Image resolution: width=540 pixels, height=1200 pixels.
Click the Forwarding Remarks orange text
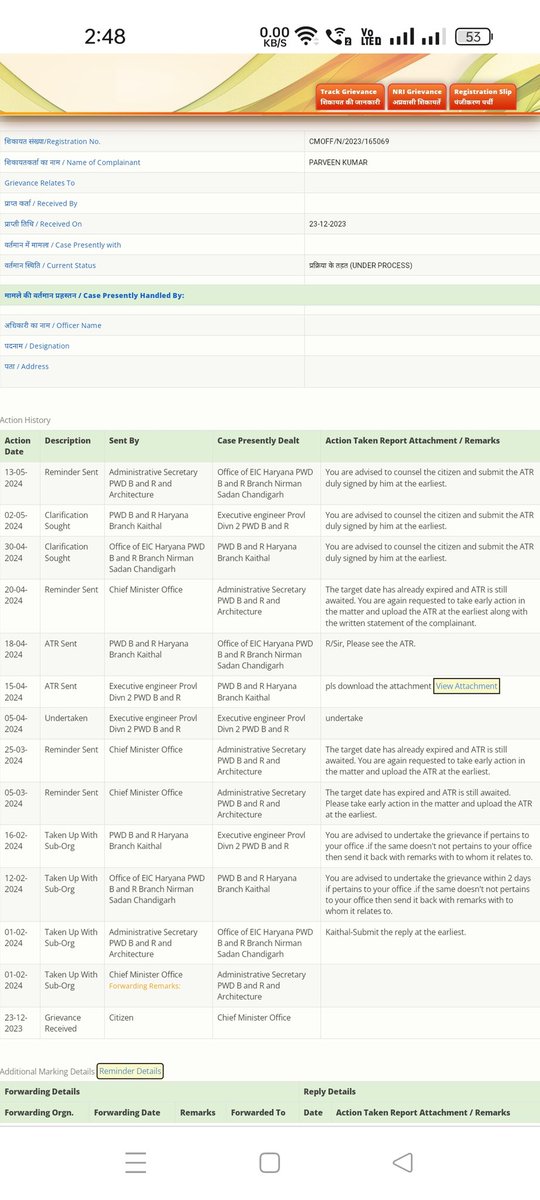pos(144,985)
